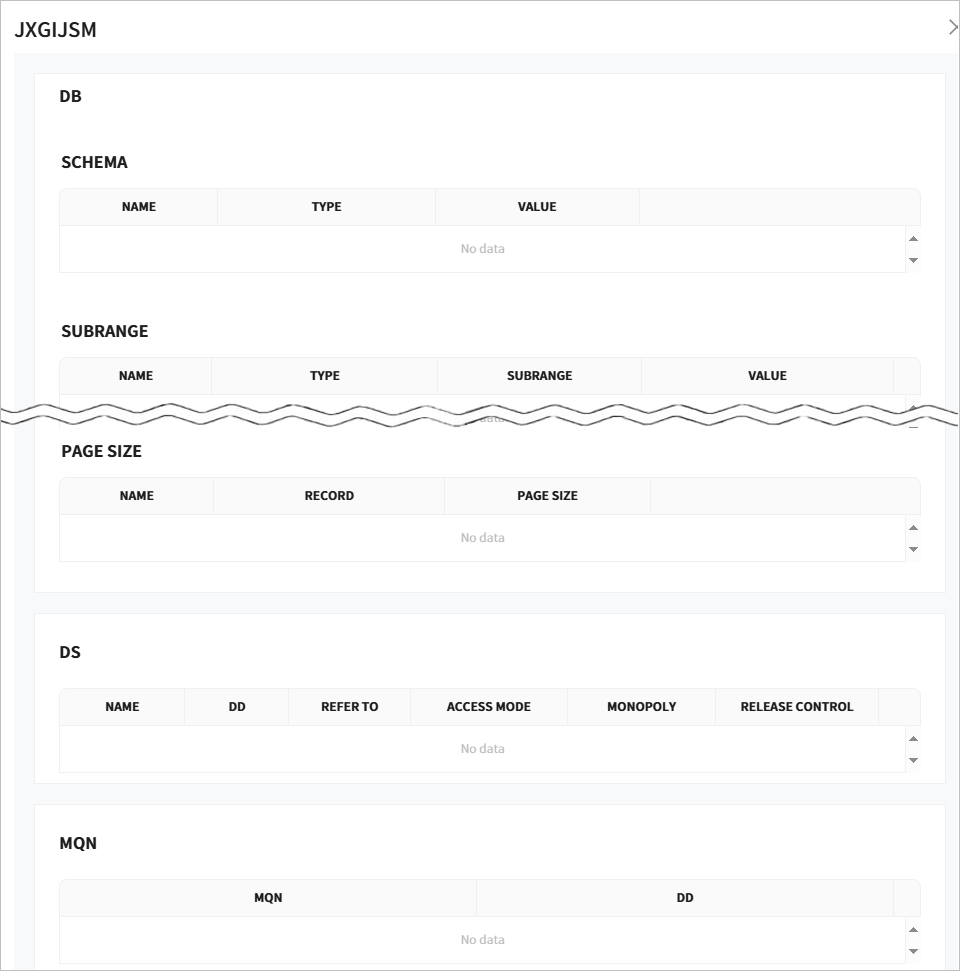Click PAGE SIZE table's scroll-down arrow
Image resolution: width=960 pixels, height=971 pixels.
(x=913, y=549)
